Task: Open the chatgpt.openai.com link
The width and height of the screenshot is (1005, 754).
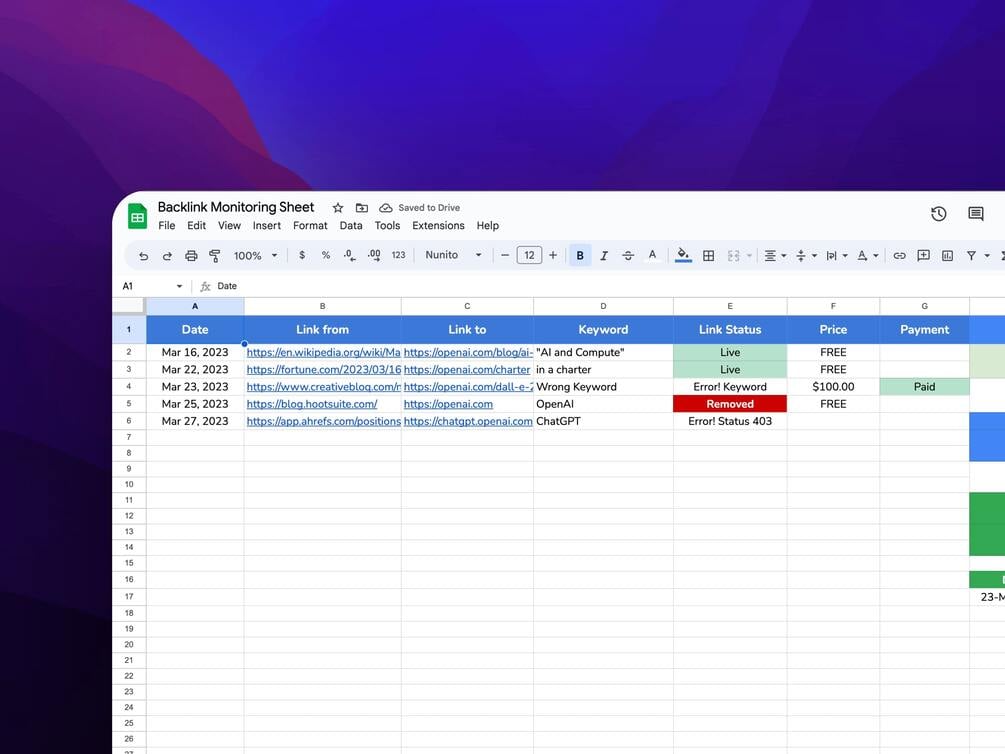Action: click(x=468, y=421)
